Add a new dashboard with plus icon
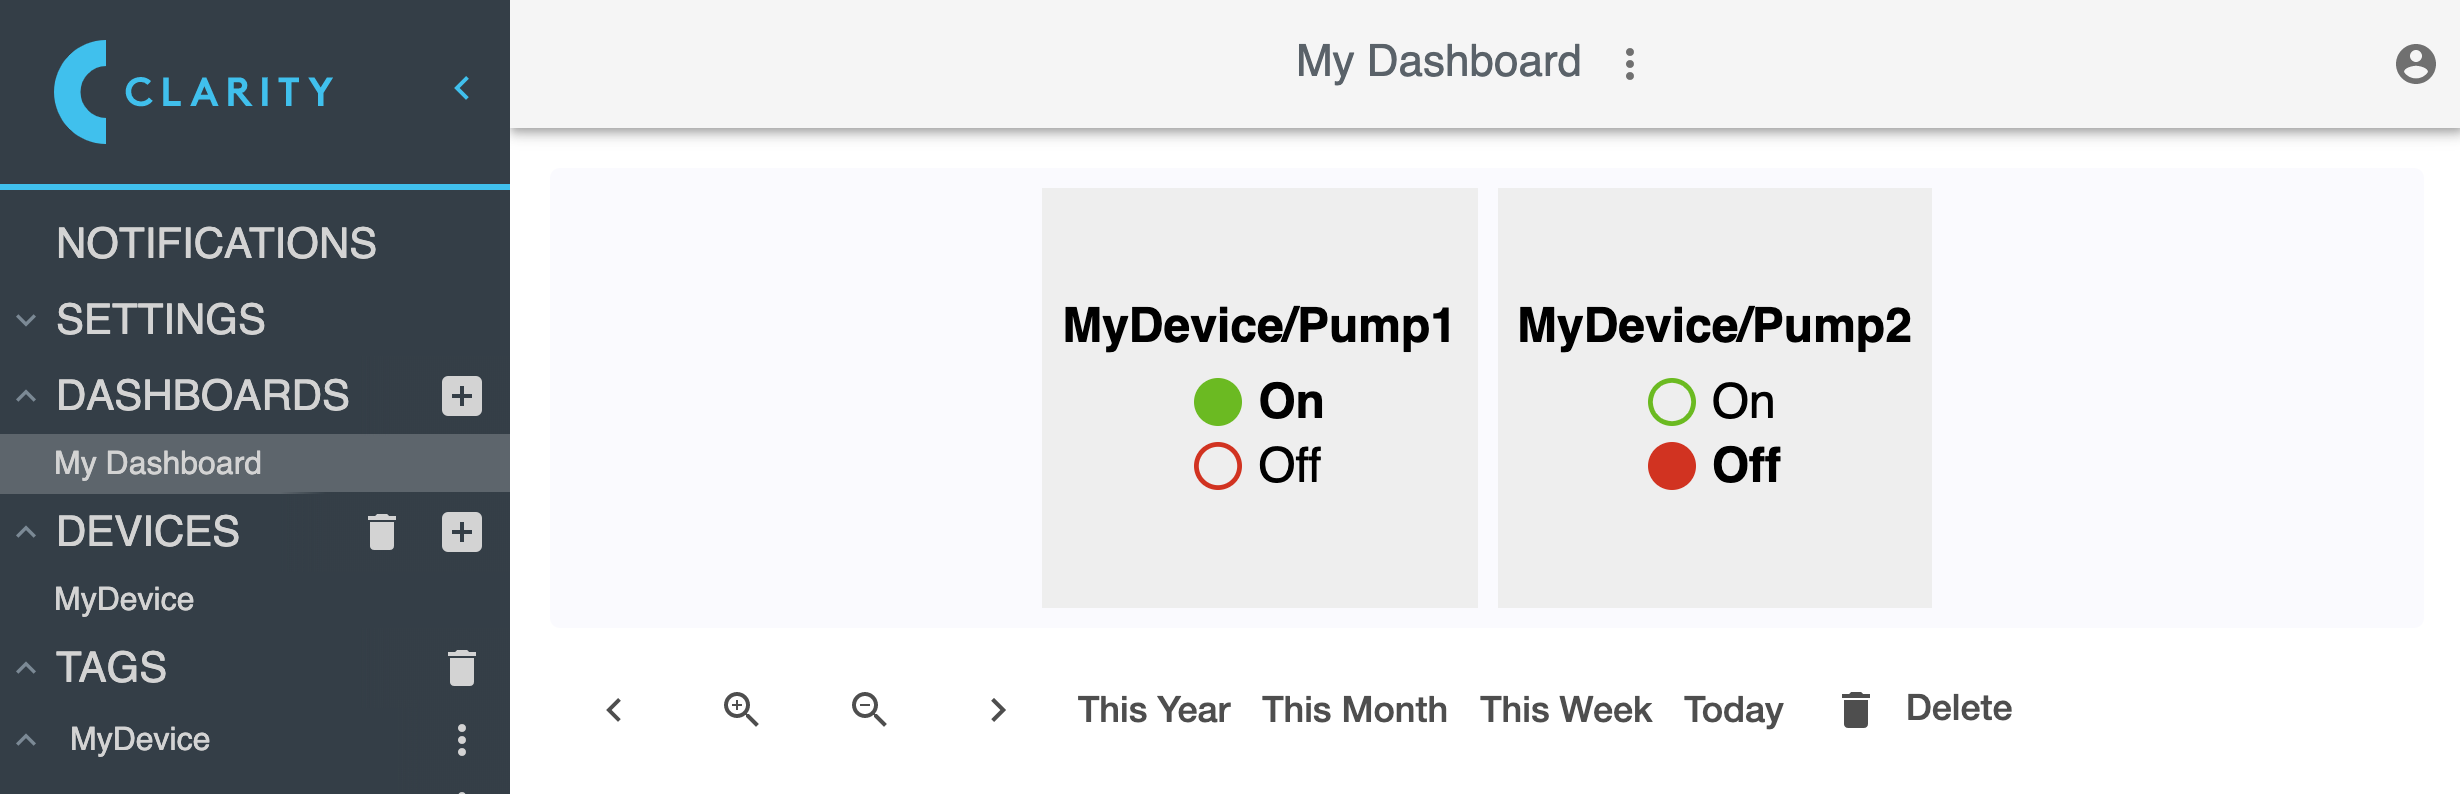Image resolution: width=2460 pixels, height=794 pixels. click(x=462, y=396)
